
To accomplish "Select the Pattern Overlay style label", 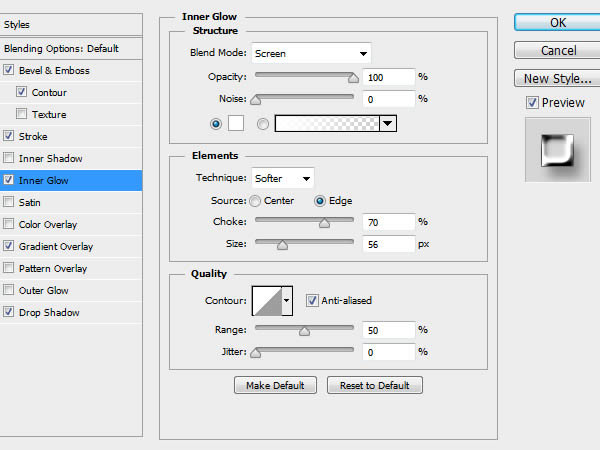I will click(53, 268).
